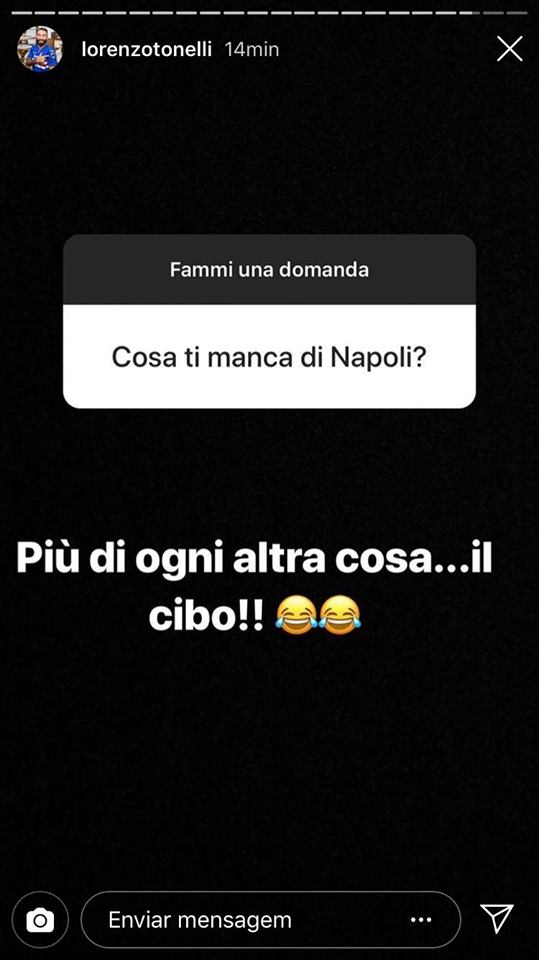Share story via paper plane icon
The width and height of the screenshot is (539, 960).
point(497,918)
